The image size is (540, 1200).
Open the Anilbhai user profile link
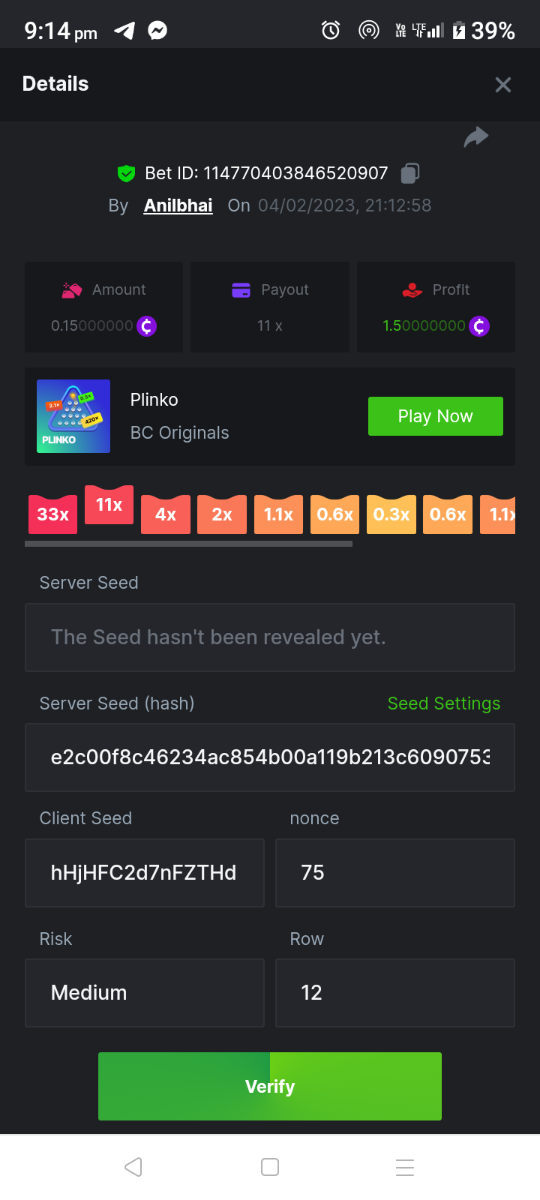(178, 206)
